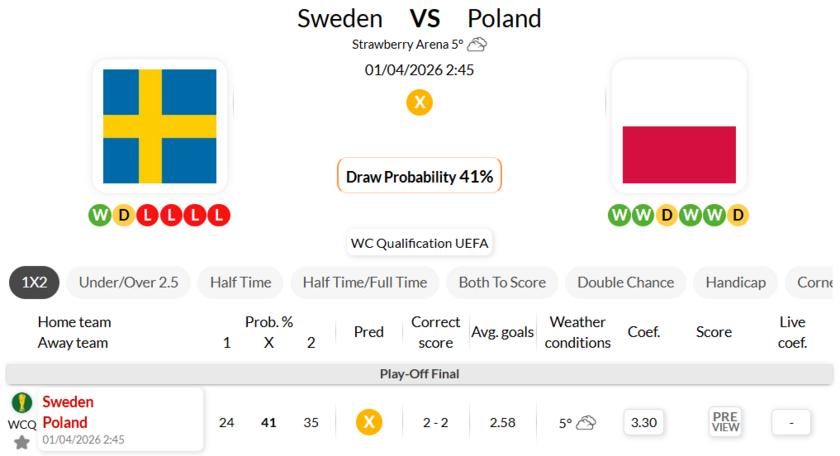Click the WC Qualification UEFA label
The height and width of the screenshot is (456, 840).
tap(420, 243)
